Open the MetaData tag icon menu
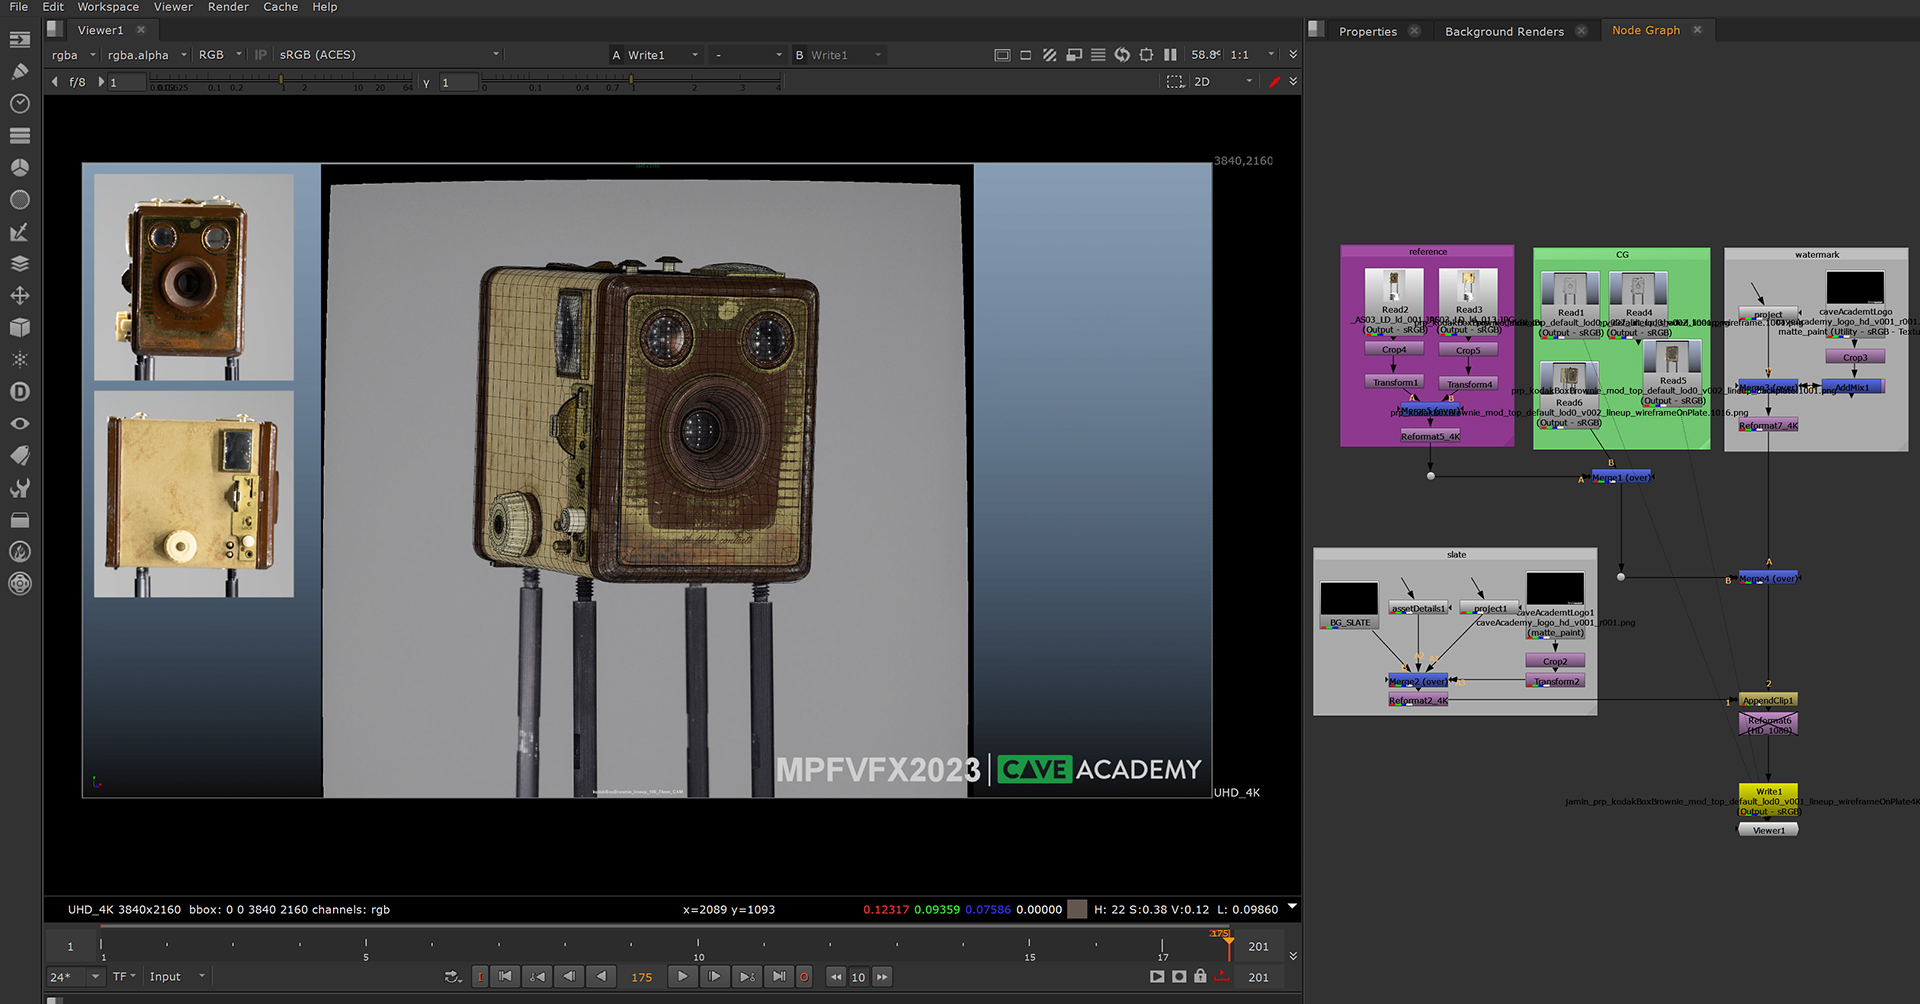The height and width of the screenshot is (1004, 1920). pos(20,456)
